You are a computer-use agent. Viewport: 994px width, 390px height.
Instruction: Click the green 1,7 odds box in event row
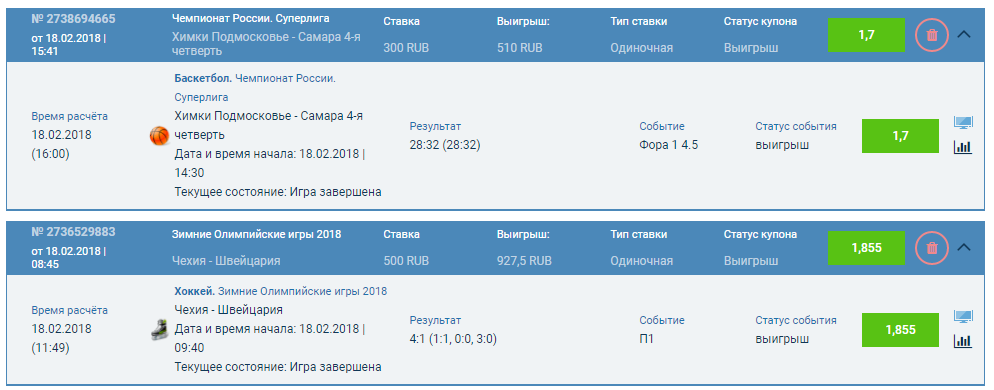[x=900, y=136]
